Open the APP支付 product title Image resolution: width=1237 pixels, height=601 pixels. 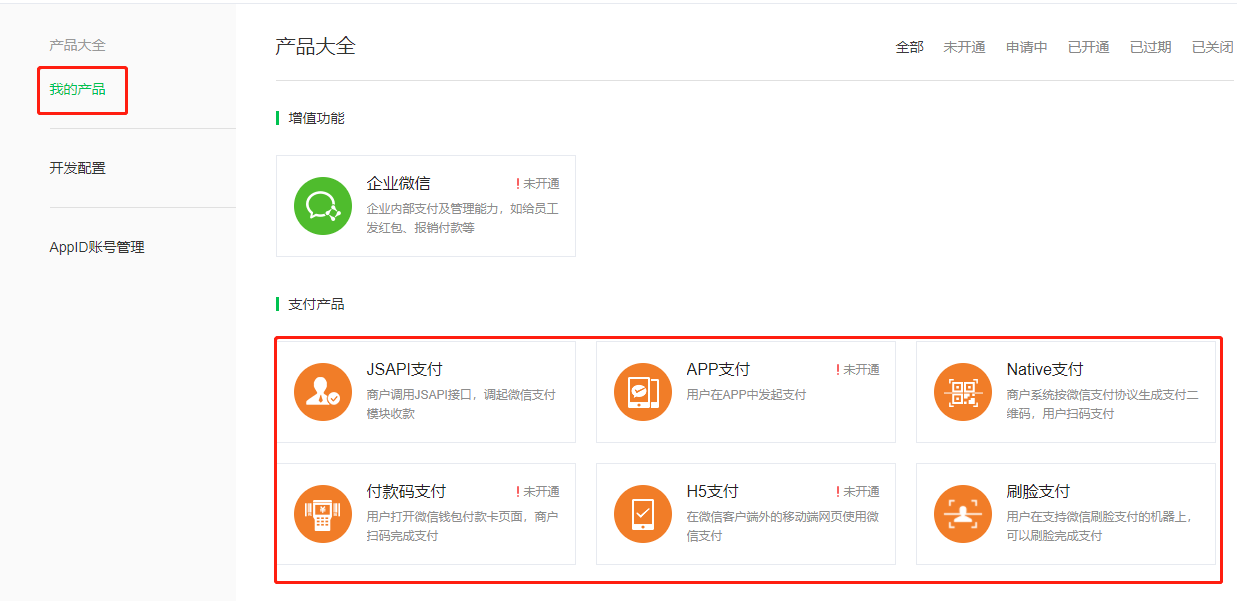click(718, 369)
